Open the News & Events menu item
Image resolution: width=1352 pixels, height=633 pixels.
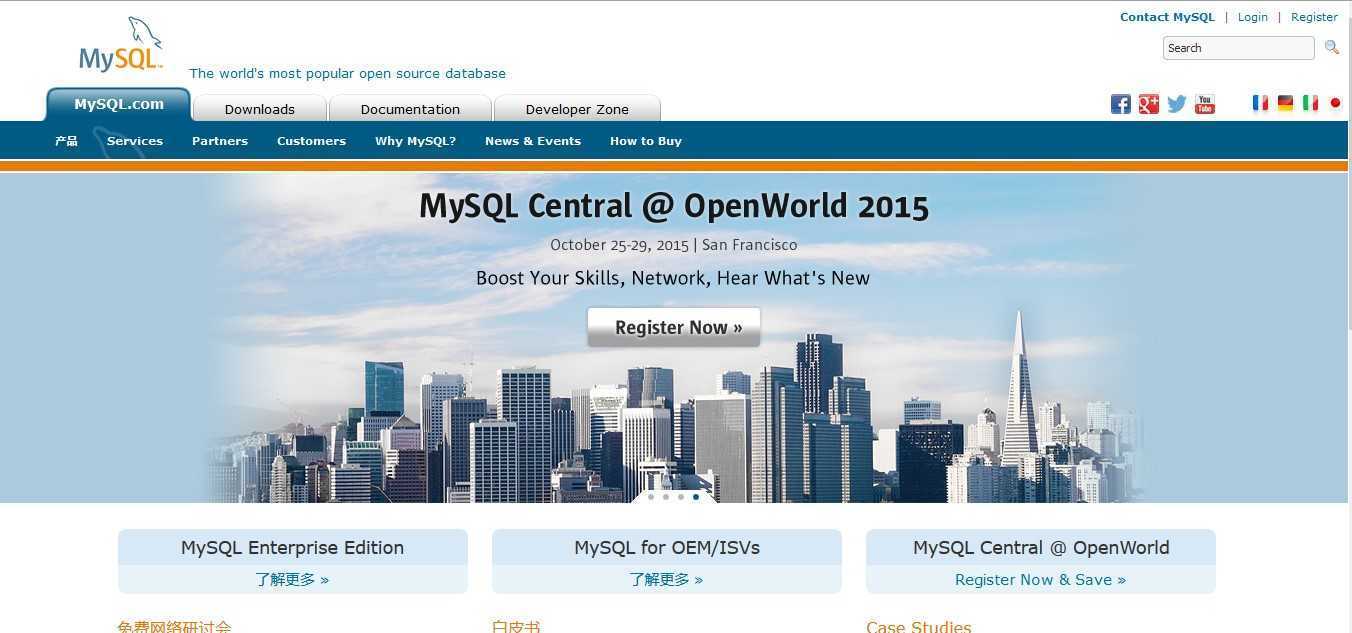pos(533,141)
